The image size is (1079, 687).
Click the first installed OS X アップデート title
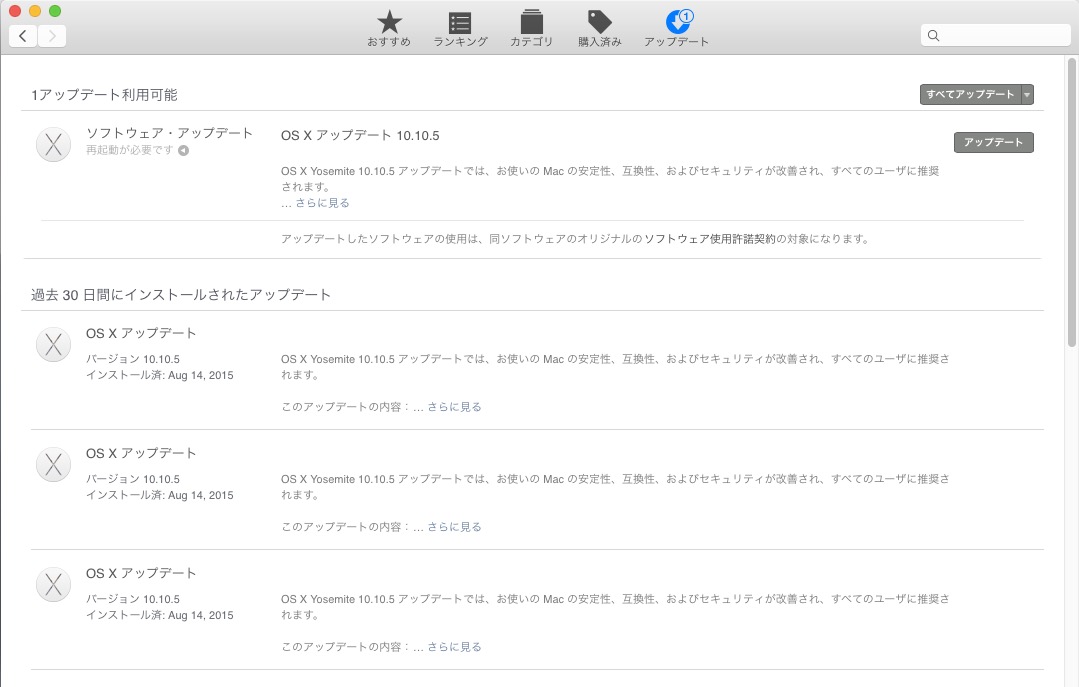(141, 333)
